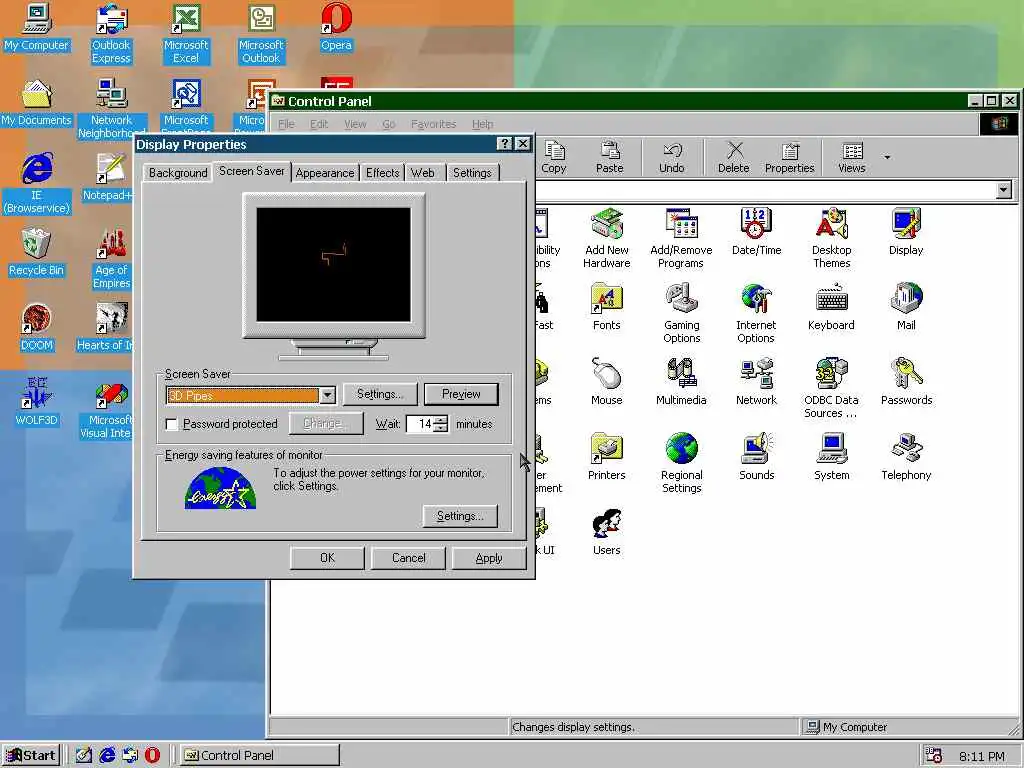The image size is (1024, 768).
Task: Select the My Computer desktop icon
Action: pyautogui.click(x=36, y=27)
